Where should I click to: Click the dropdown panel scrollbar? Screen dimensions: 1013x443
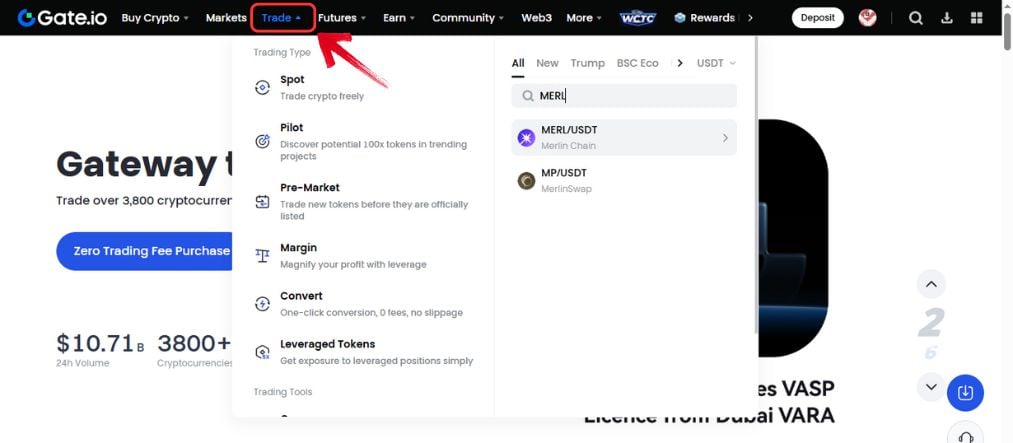755,187
